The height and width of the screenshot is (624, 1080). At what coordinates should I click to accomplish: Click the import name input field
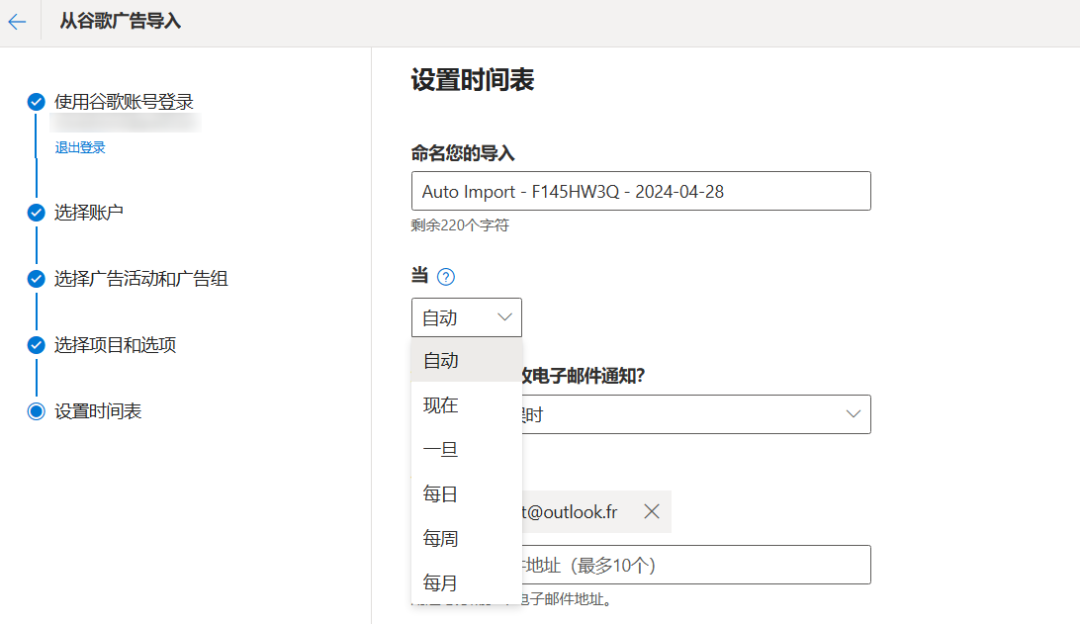point(642,190)
